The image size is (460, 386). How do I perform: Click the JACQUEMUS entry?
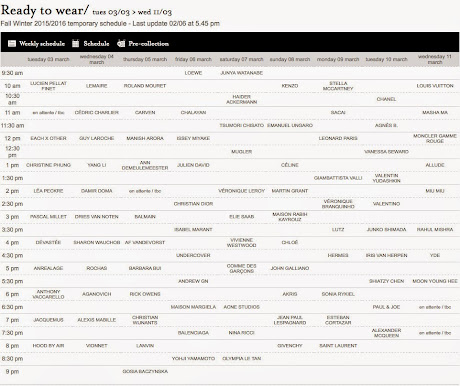point(48,320)
